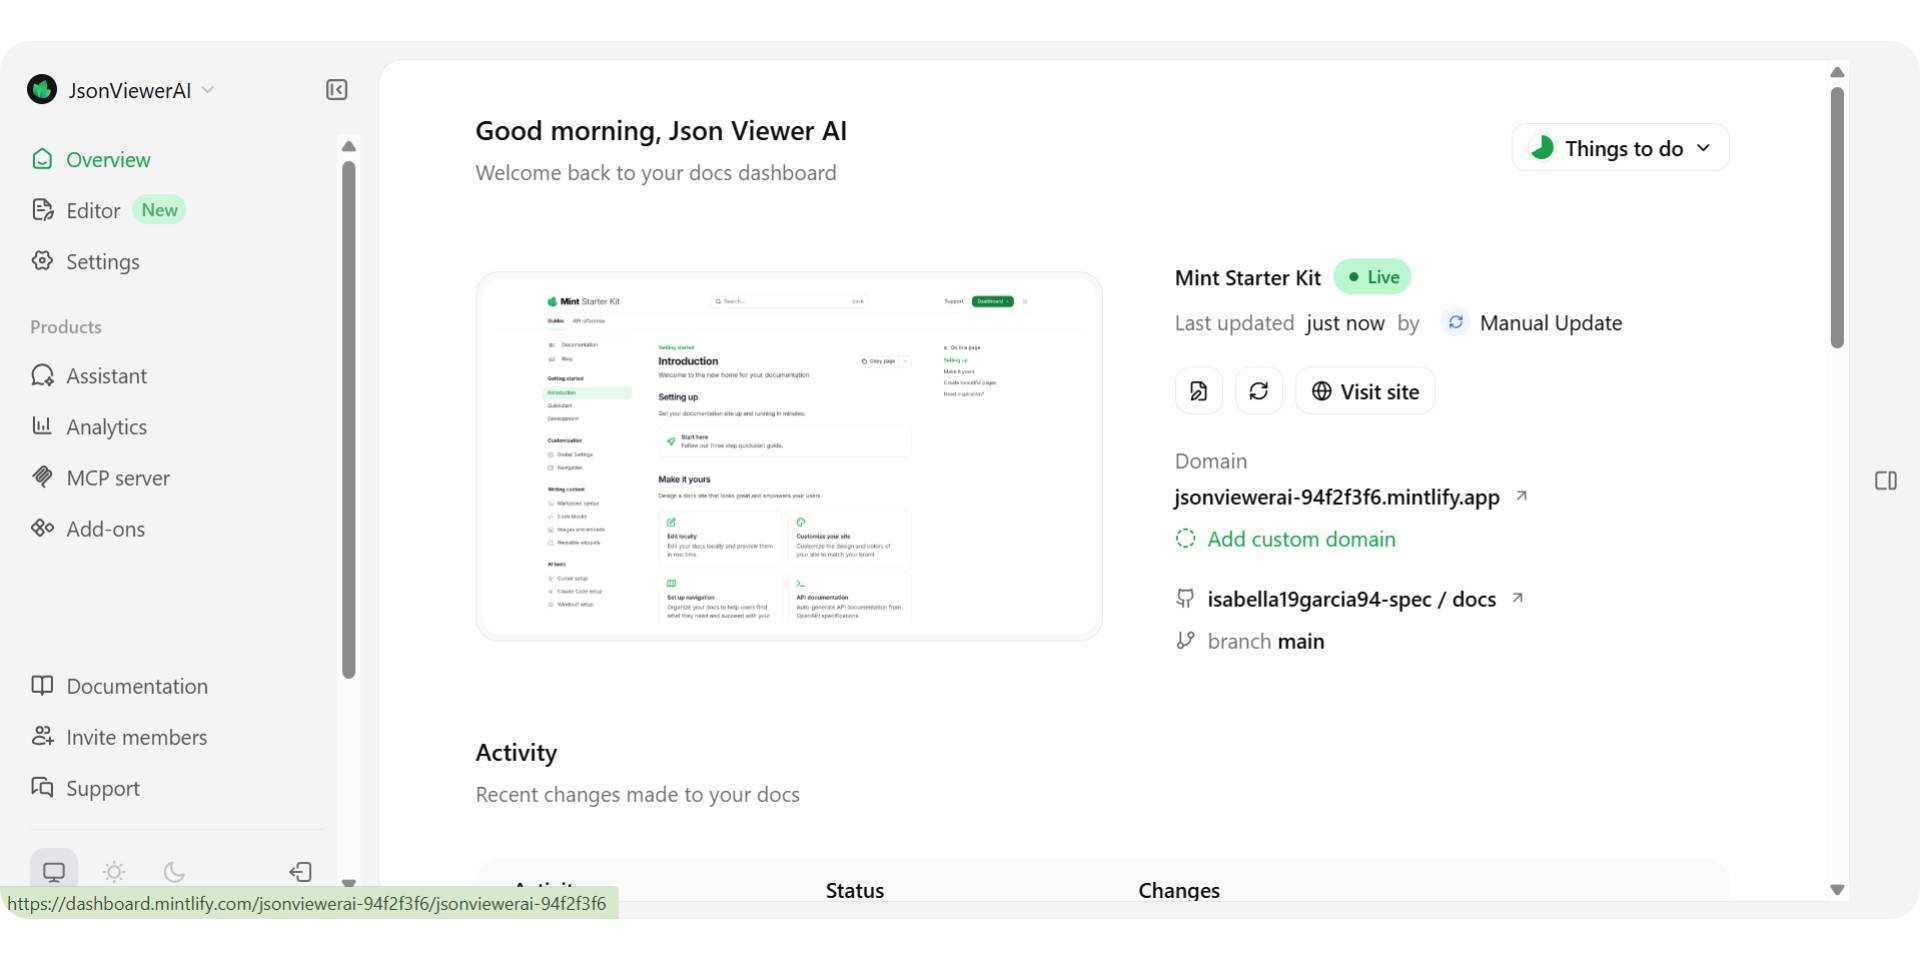The height and width of the screenshot is (960, 1920).
Task: Collapse the left navigation sidebar
Action: [336, 90]
